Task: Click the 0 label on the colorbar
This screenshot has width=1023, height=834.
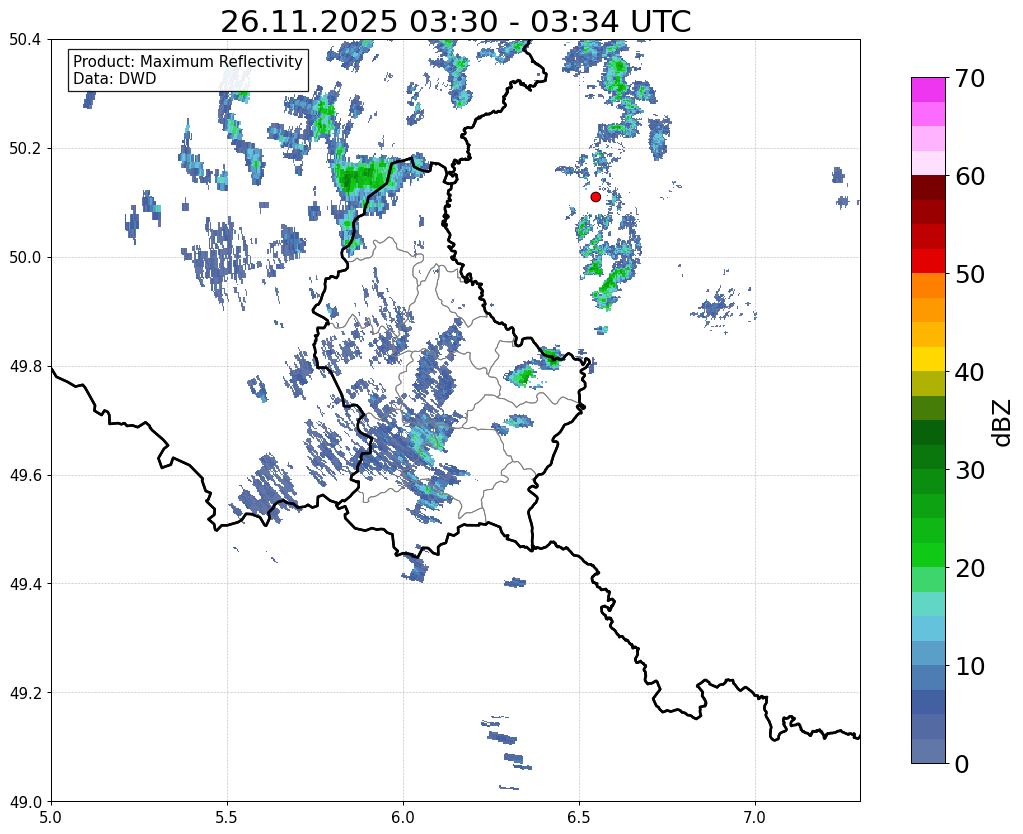Action: [962, 764]
